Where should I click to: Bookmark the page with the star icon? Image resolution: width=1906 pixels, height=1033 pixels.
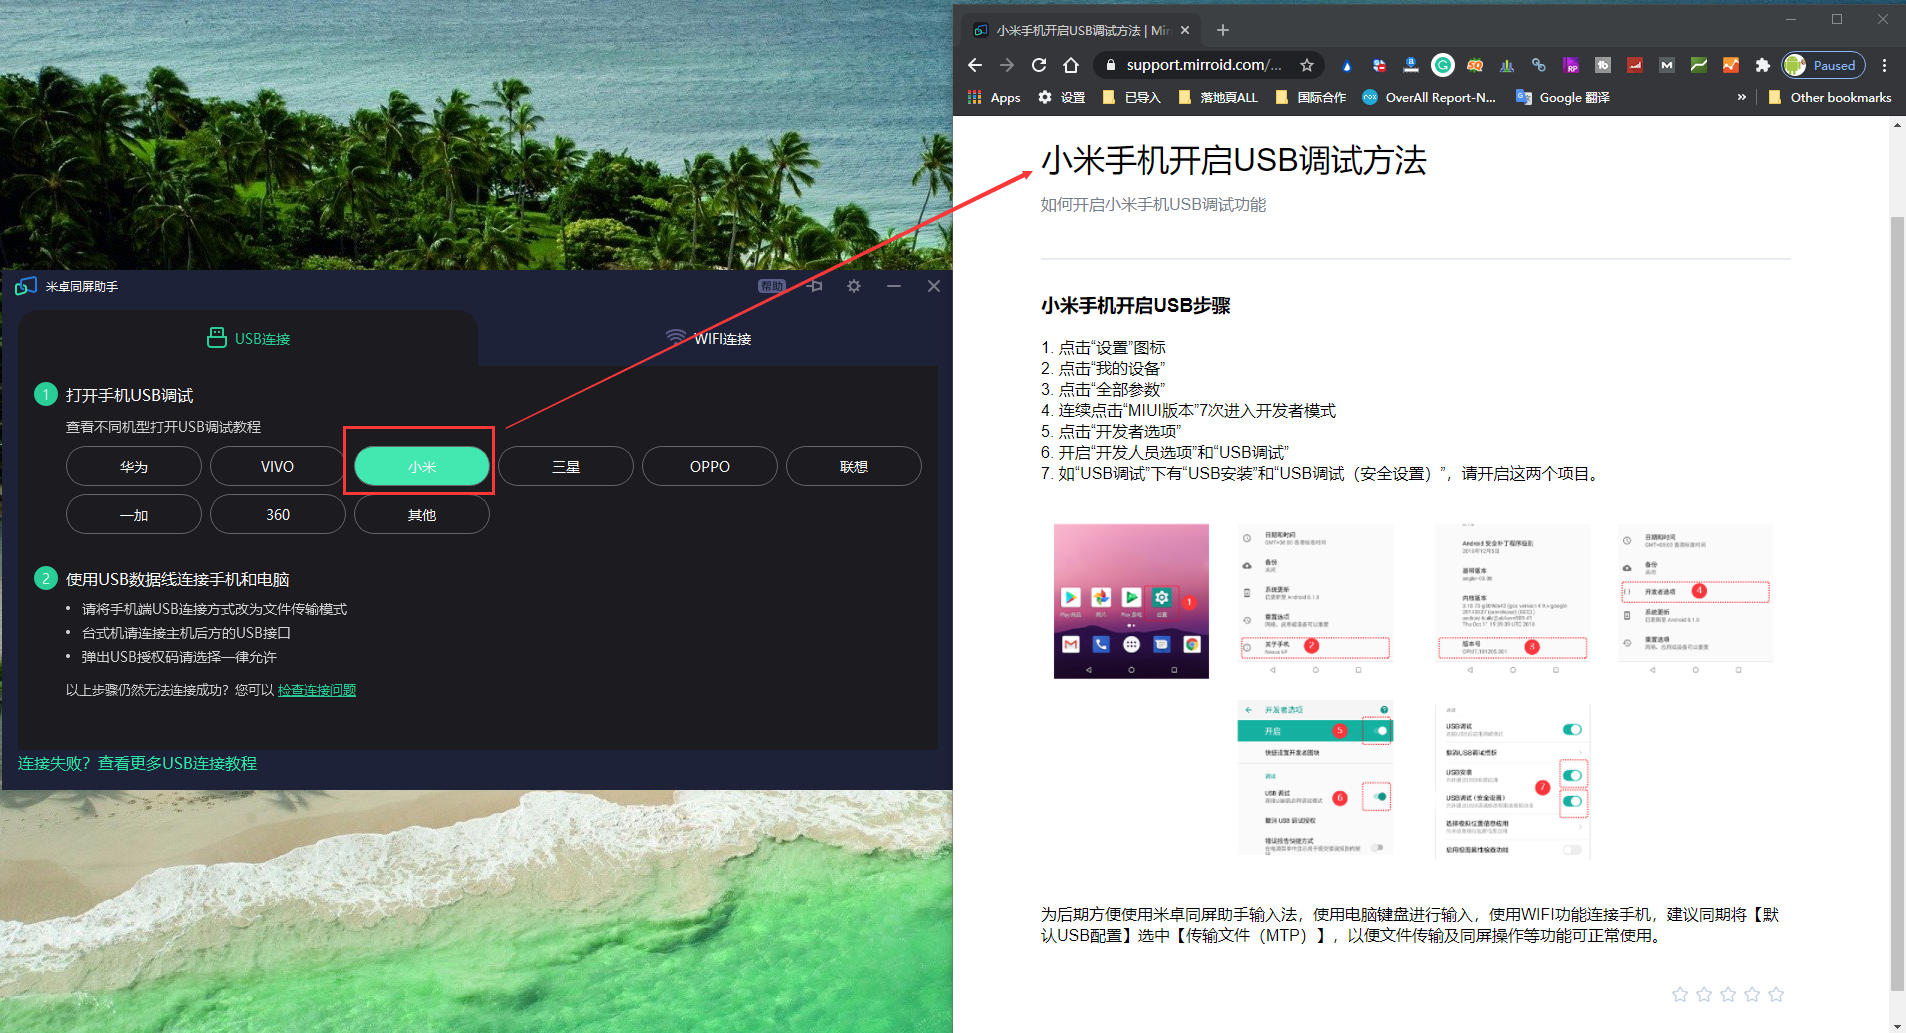(x=1307, y=65)
